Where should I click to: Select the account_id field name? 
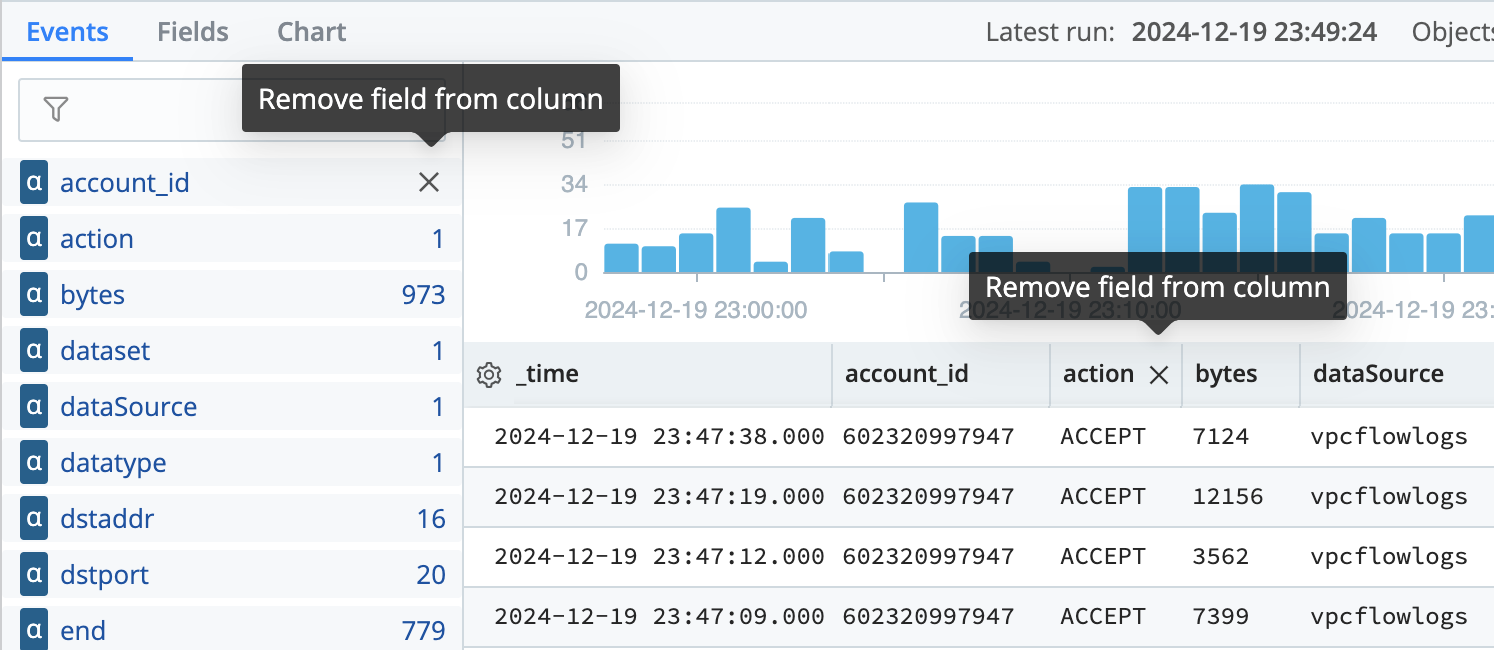pos(125,183)
